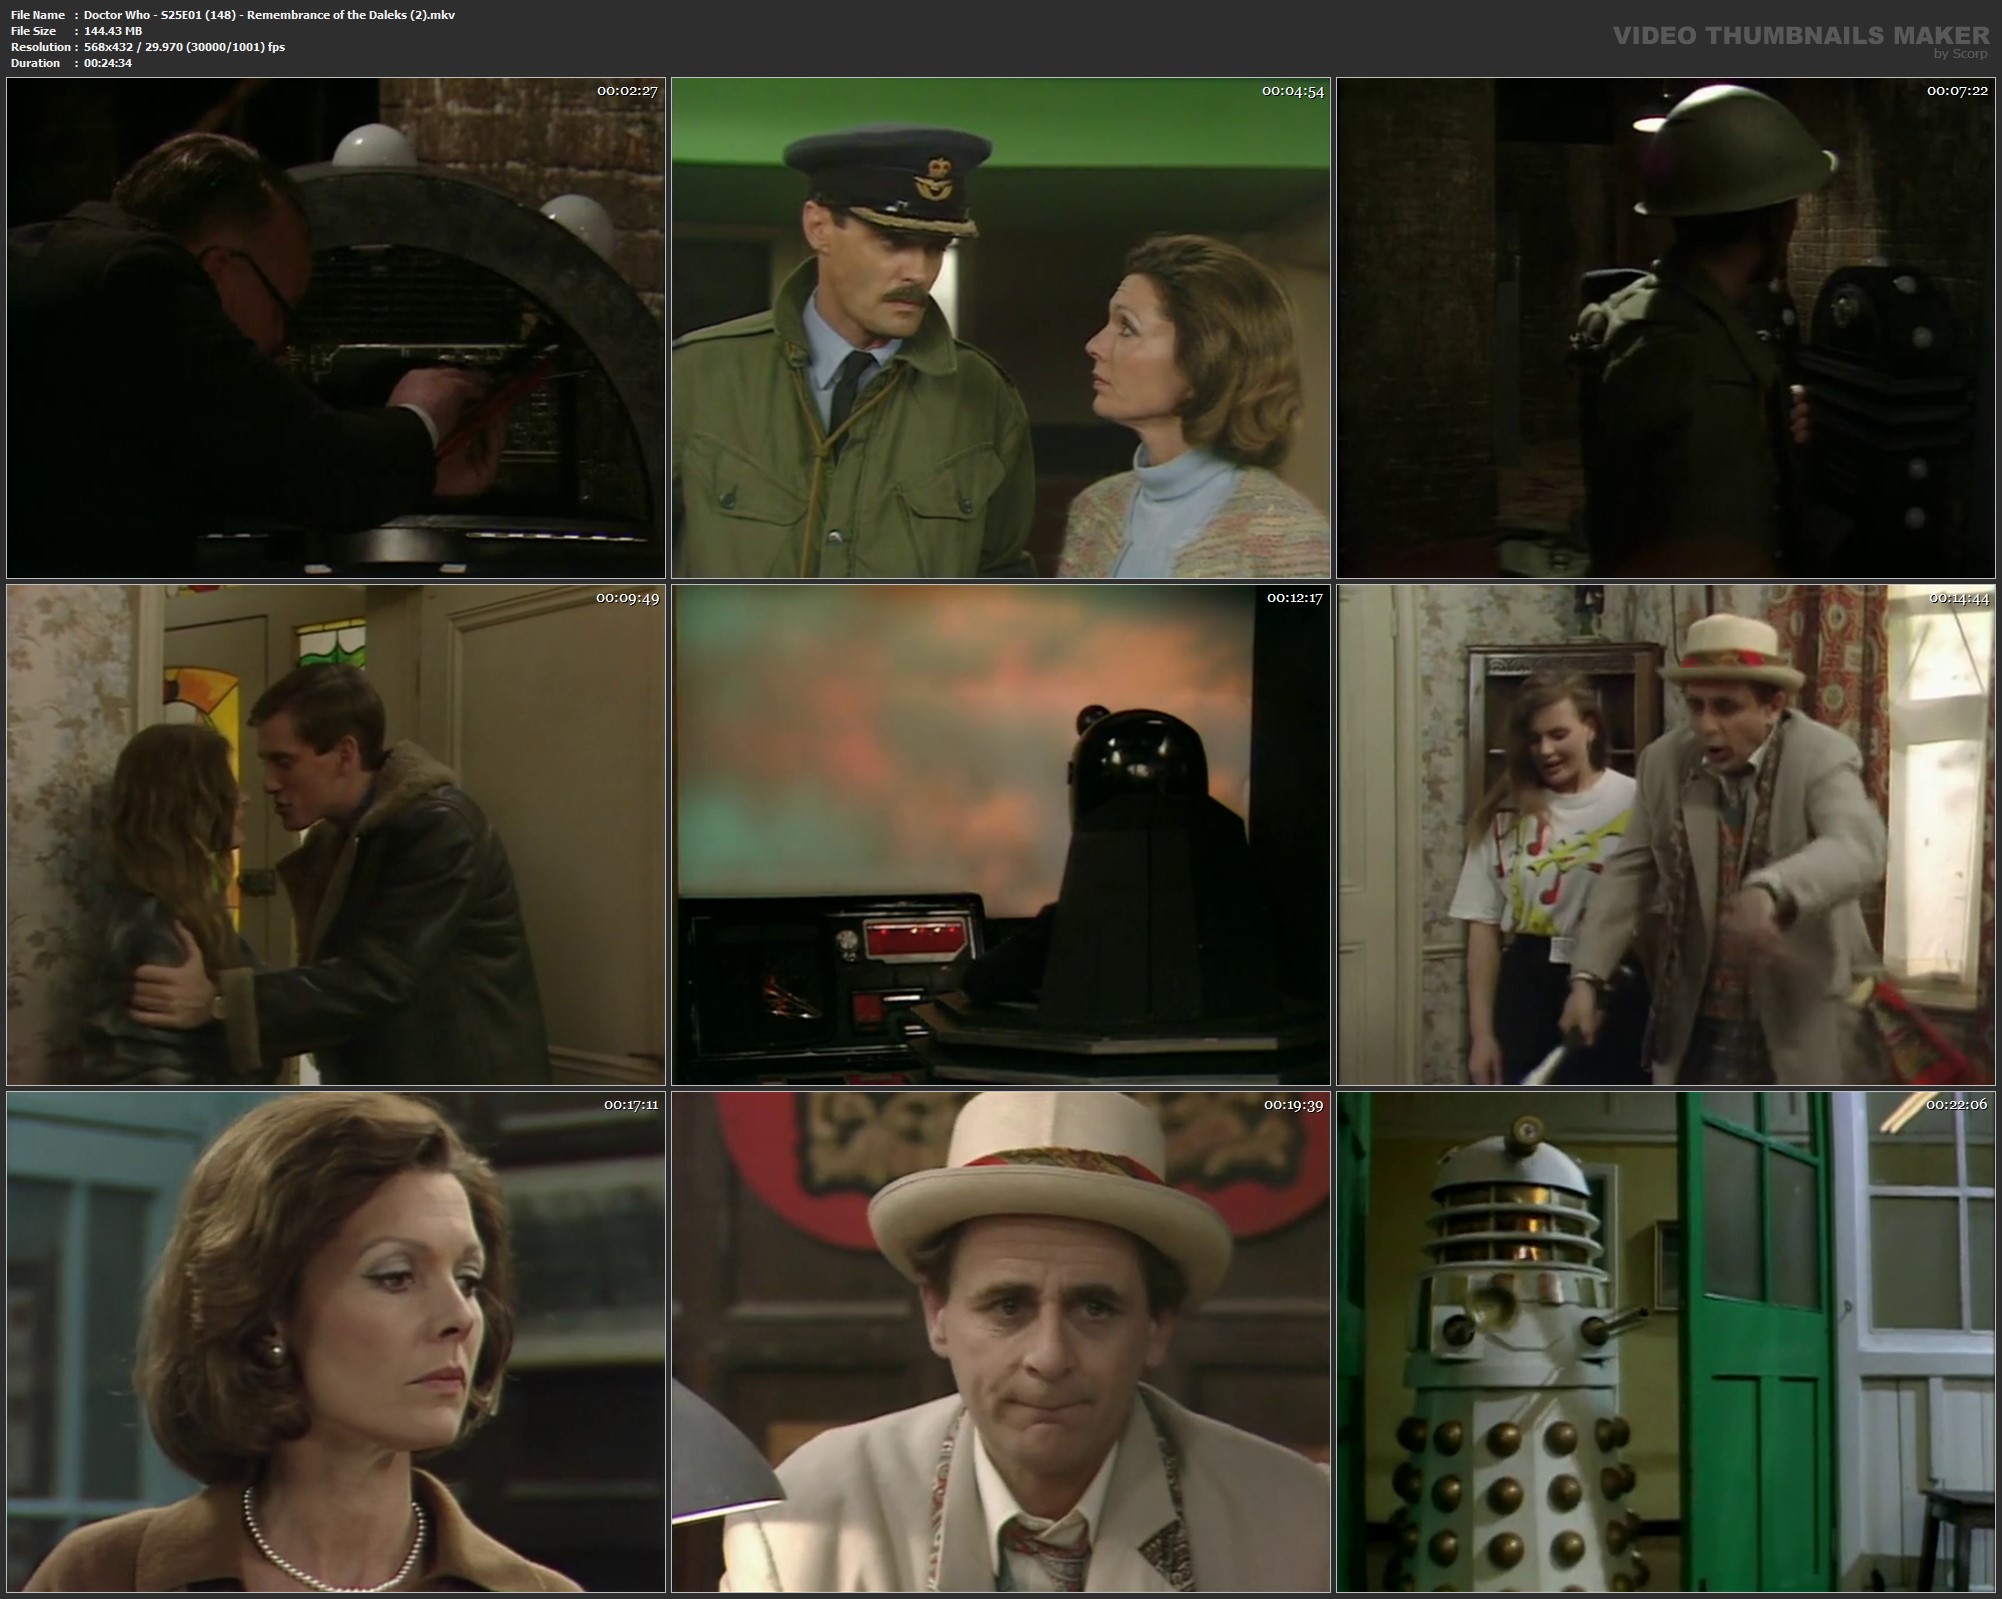Click the File Size value 144.43 MB

(113, 31)
